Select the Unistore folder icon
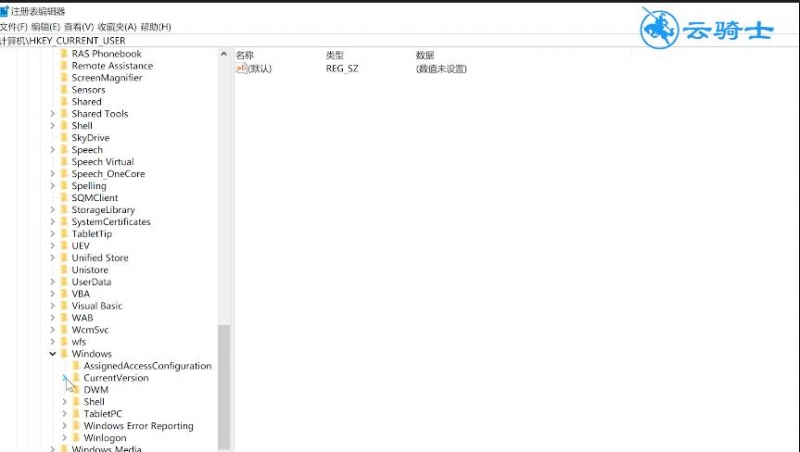This screenshot has width=800, height=452. pos(64,270)
